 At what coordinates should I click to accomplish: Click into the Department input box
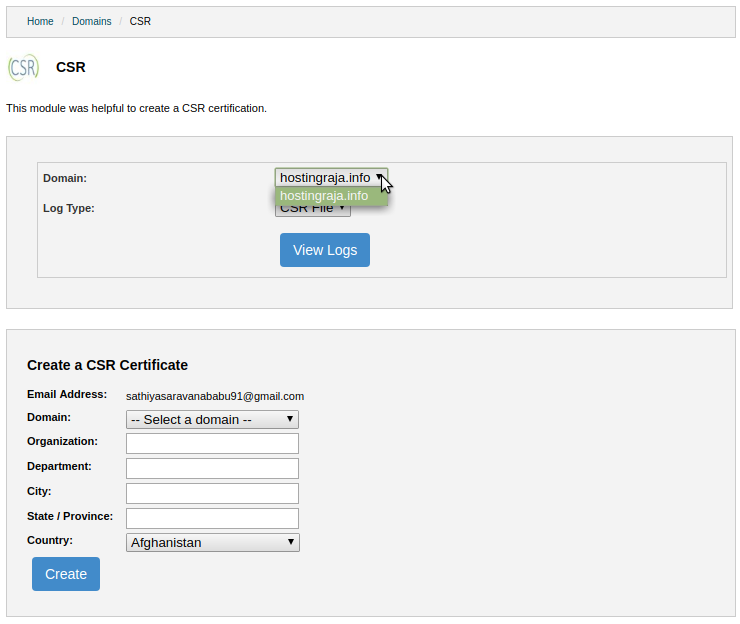(212, 468)
